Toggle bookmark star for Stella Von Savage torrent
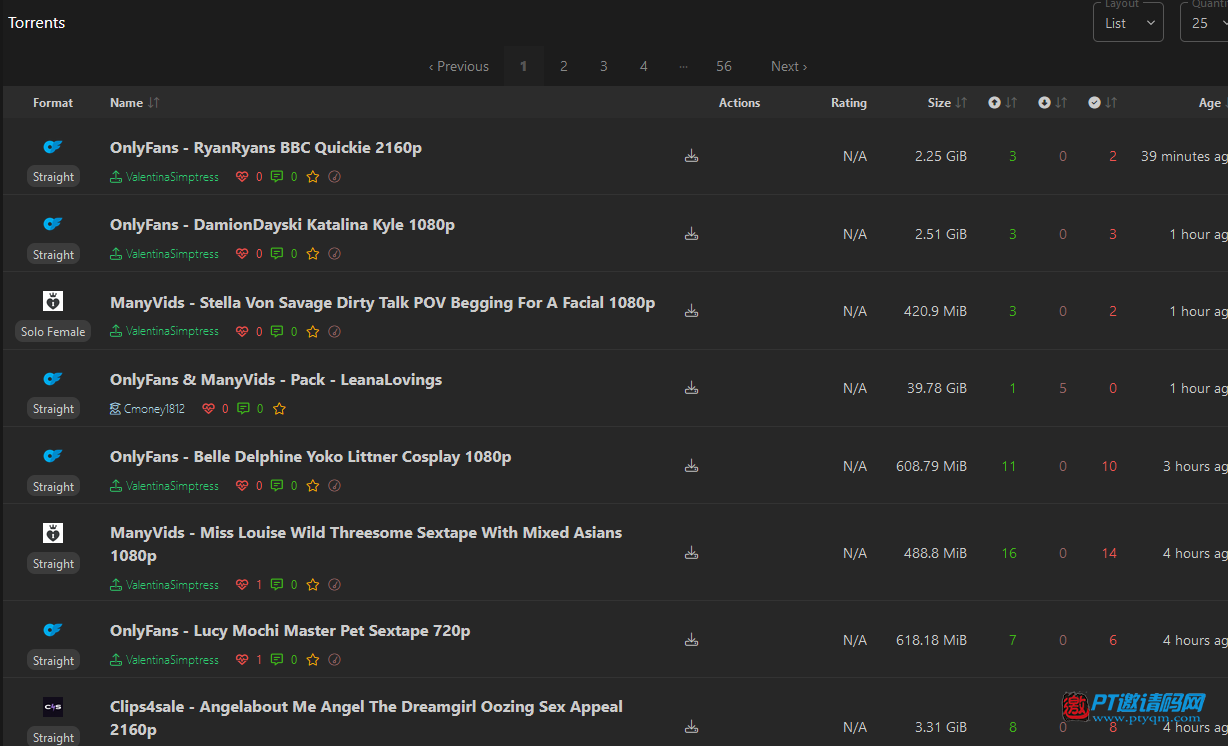This screenshot has height=746, width=1228. (313, 331)
